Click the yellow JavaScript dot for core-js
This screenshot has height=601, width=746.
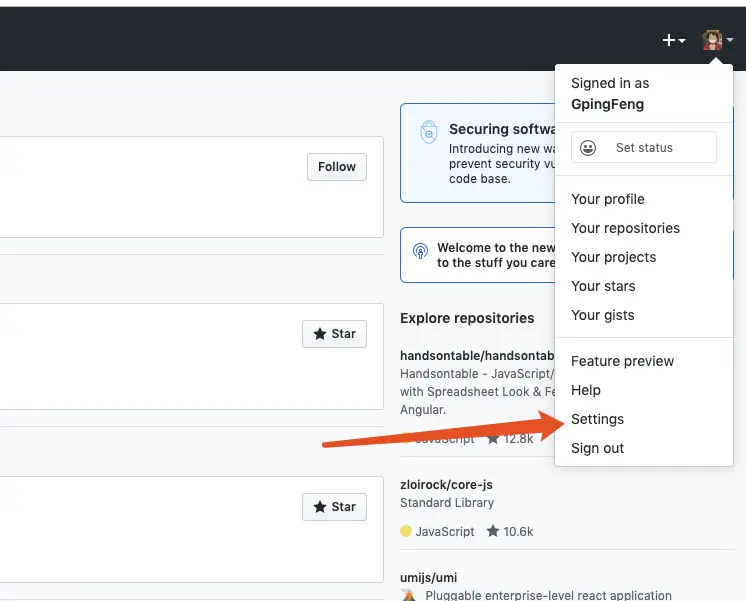406,531
